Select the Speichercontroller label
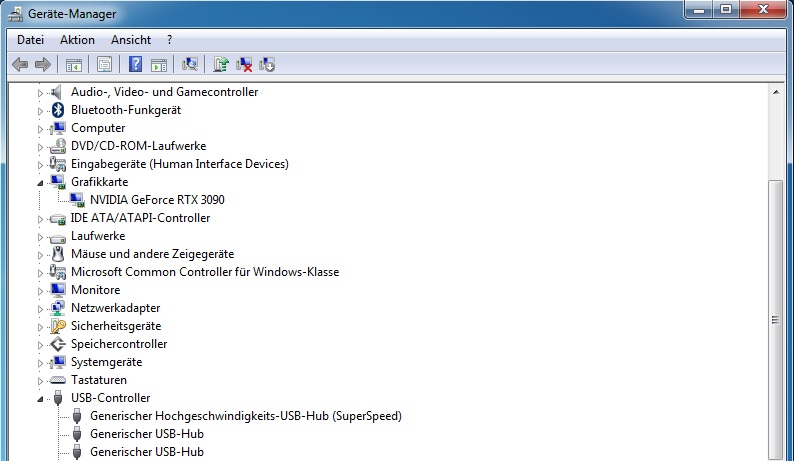The width and height of the screenshot is (794, 461). [119, 344]
